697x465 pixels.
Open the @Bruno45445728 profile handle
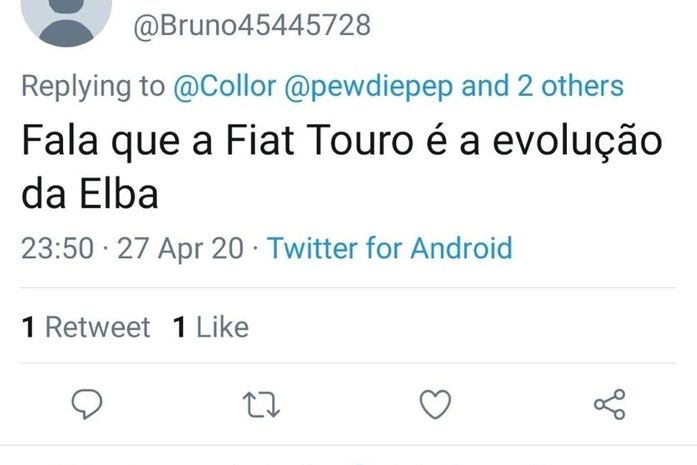252,26
